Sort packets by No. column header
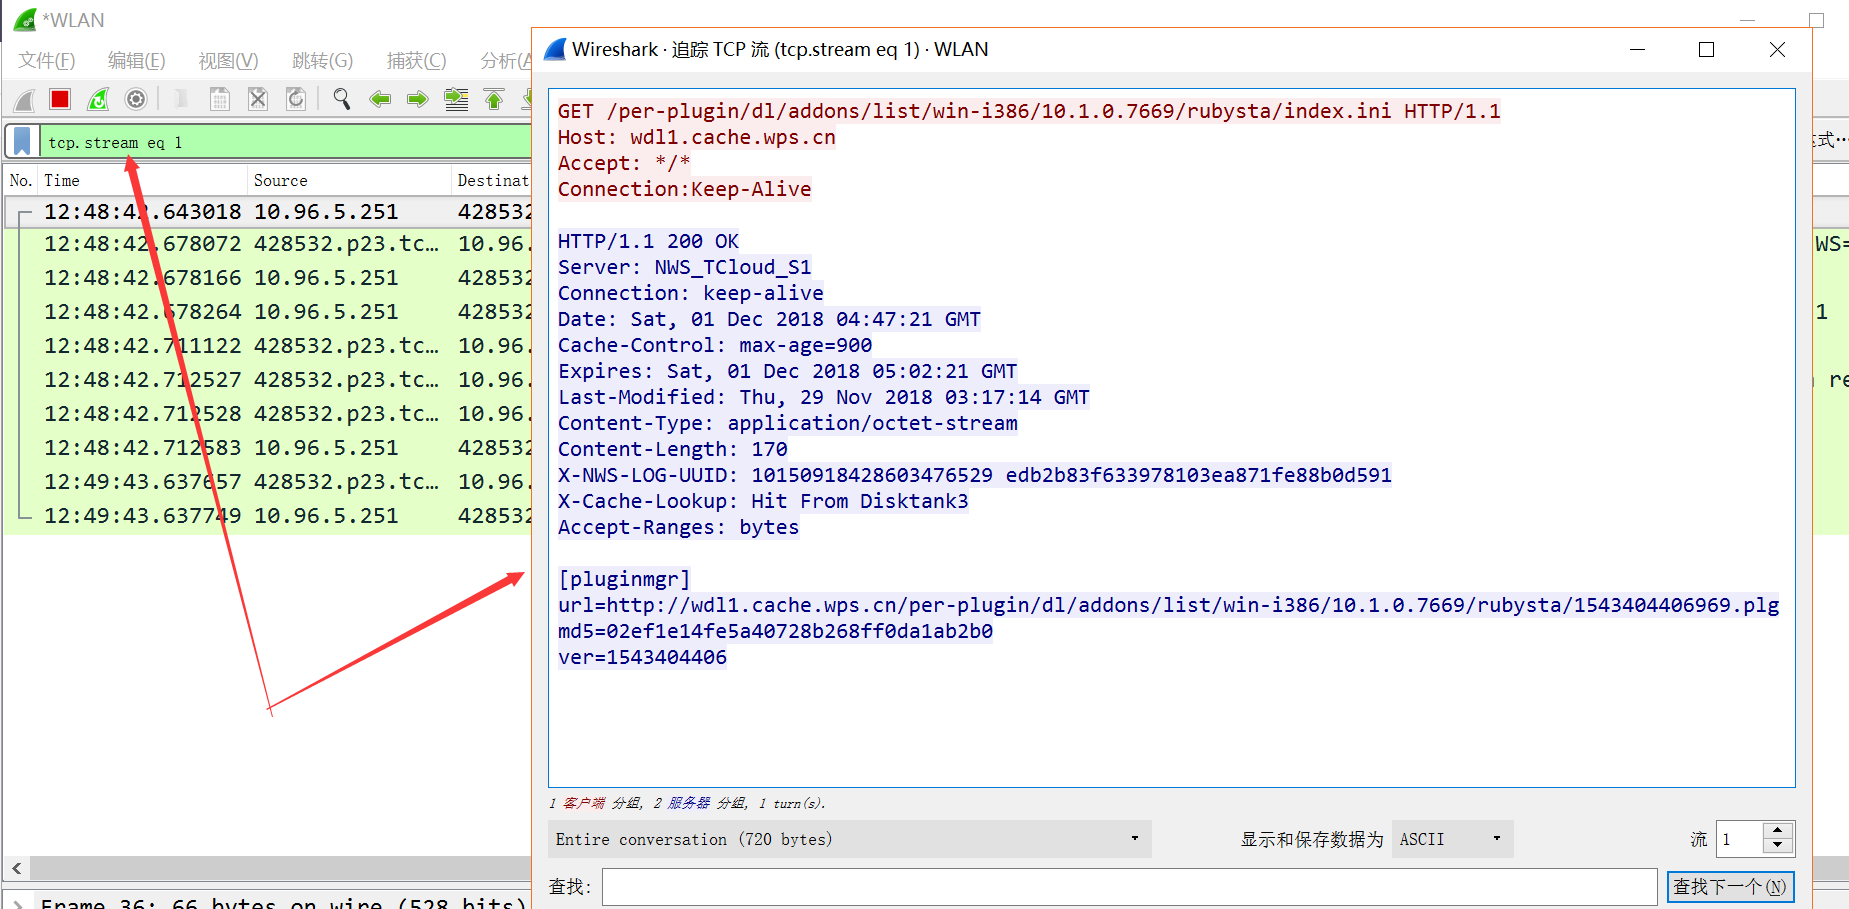 pos(21,180)
